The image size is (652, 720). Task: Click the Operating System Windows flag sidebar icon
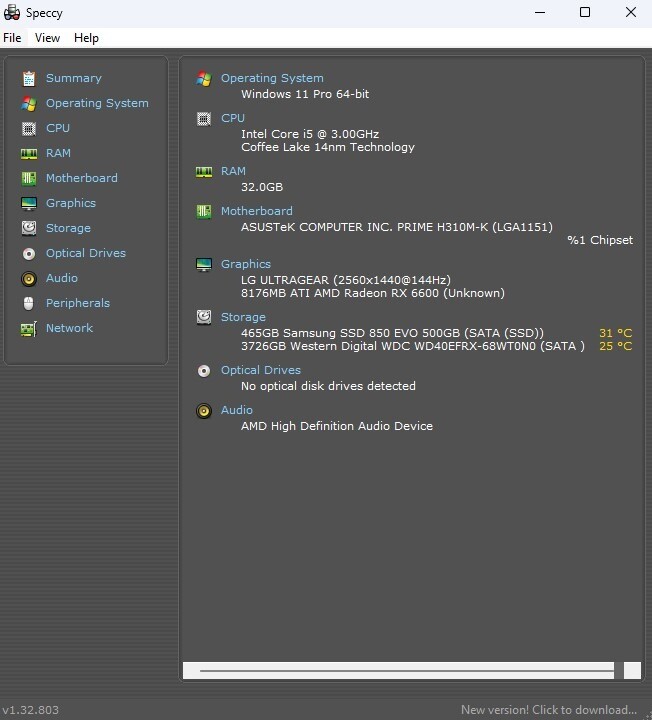click(29, 104)
